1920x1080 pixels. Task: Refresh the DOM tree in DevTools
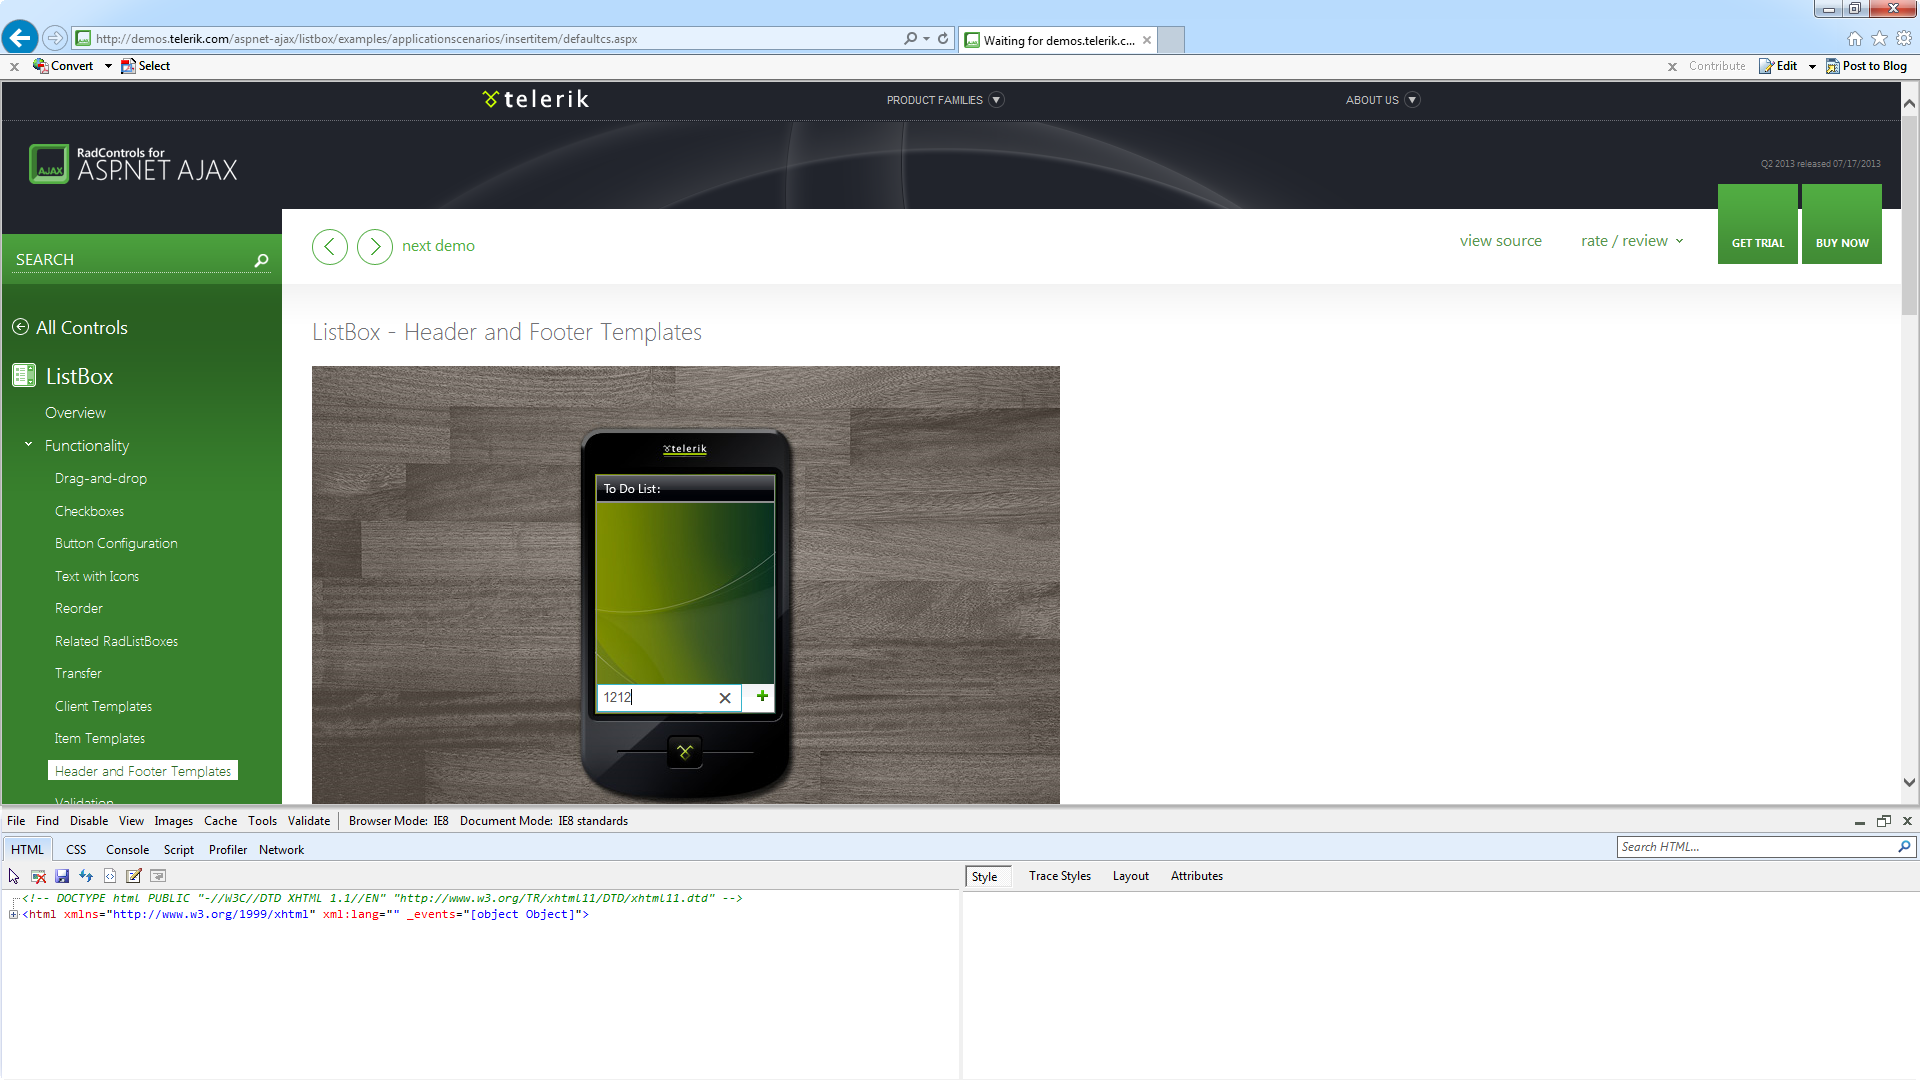pyautogui.click(x=86, y=876)
